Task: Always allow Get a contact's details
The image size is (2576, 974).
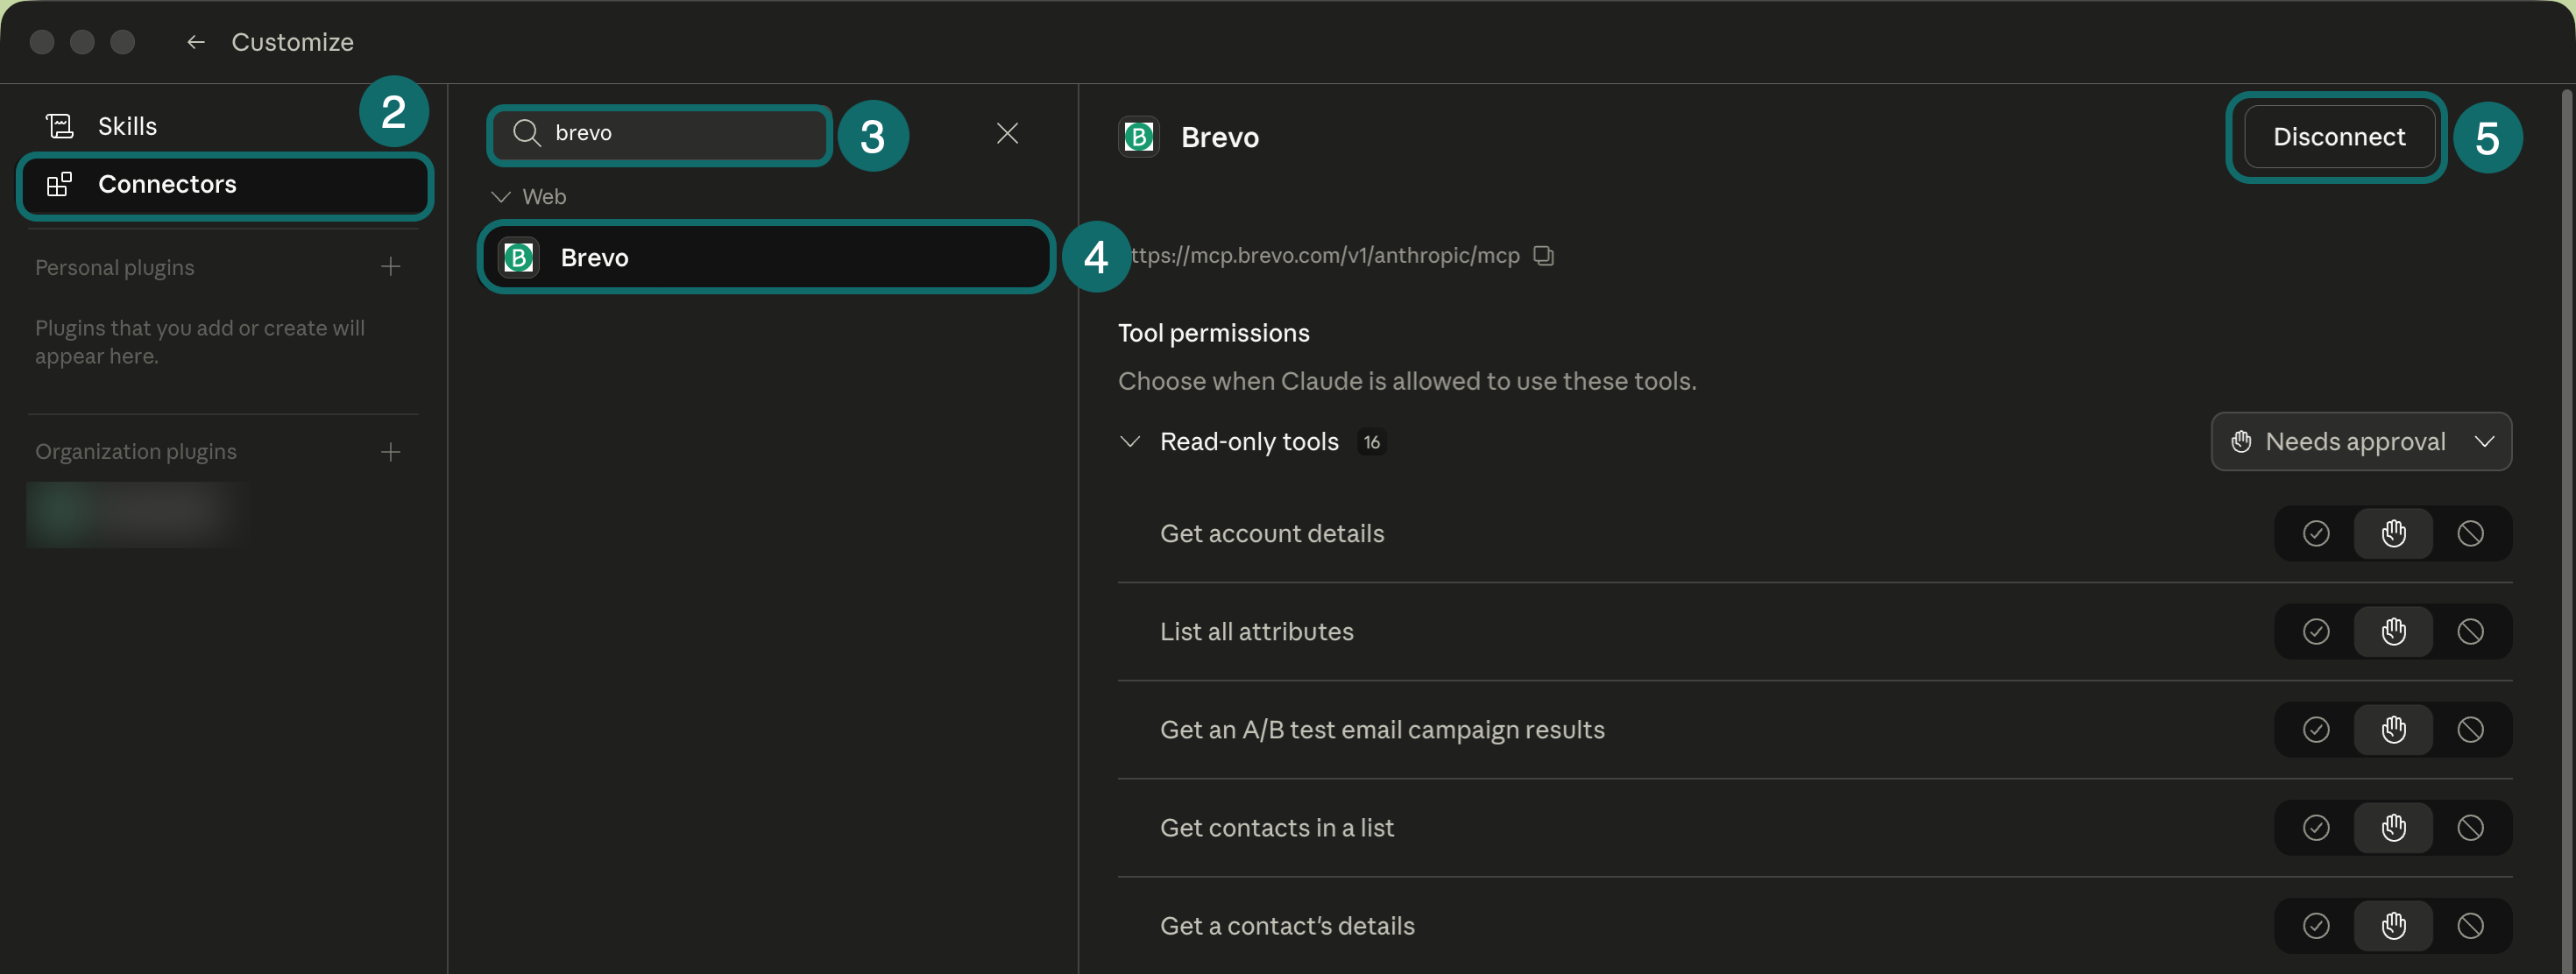Action: pos(2316,926)
